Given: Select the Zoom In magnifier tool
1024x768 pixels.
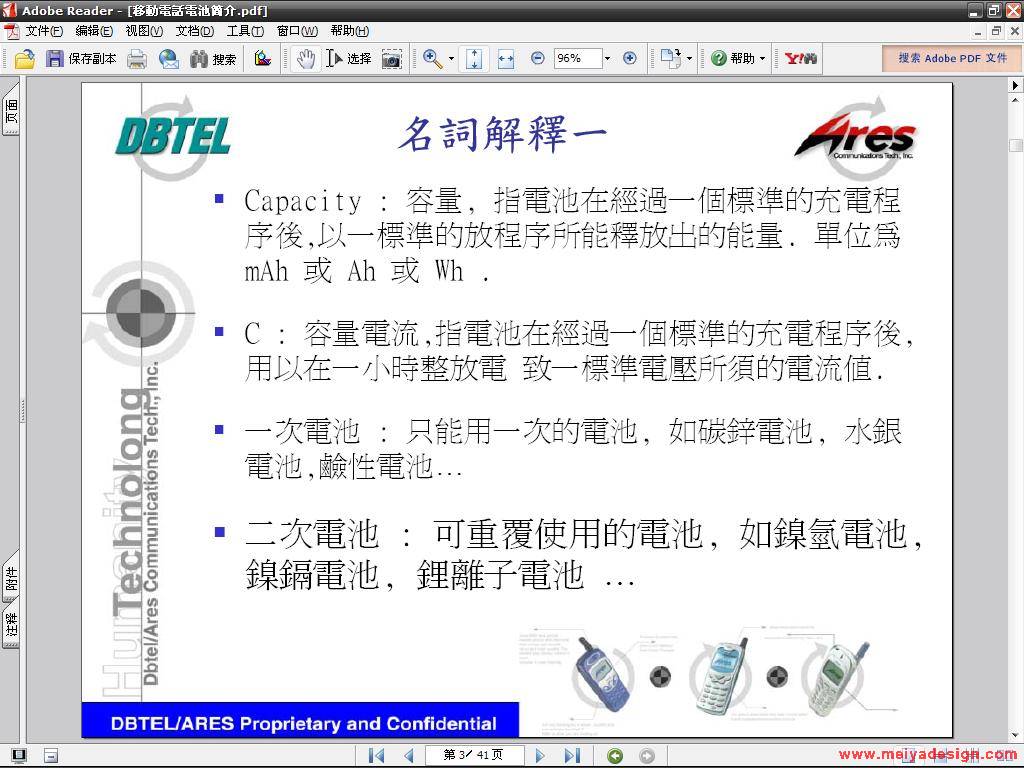Looking at the screenshot, I should pos(432,59).
